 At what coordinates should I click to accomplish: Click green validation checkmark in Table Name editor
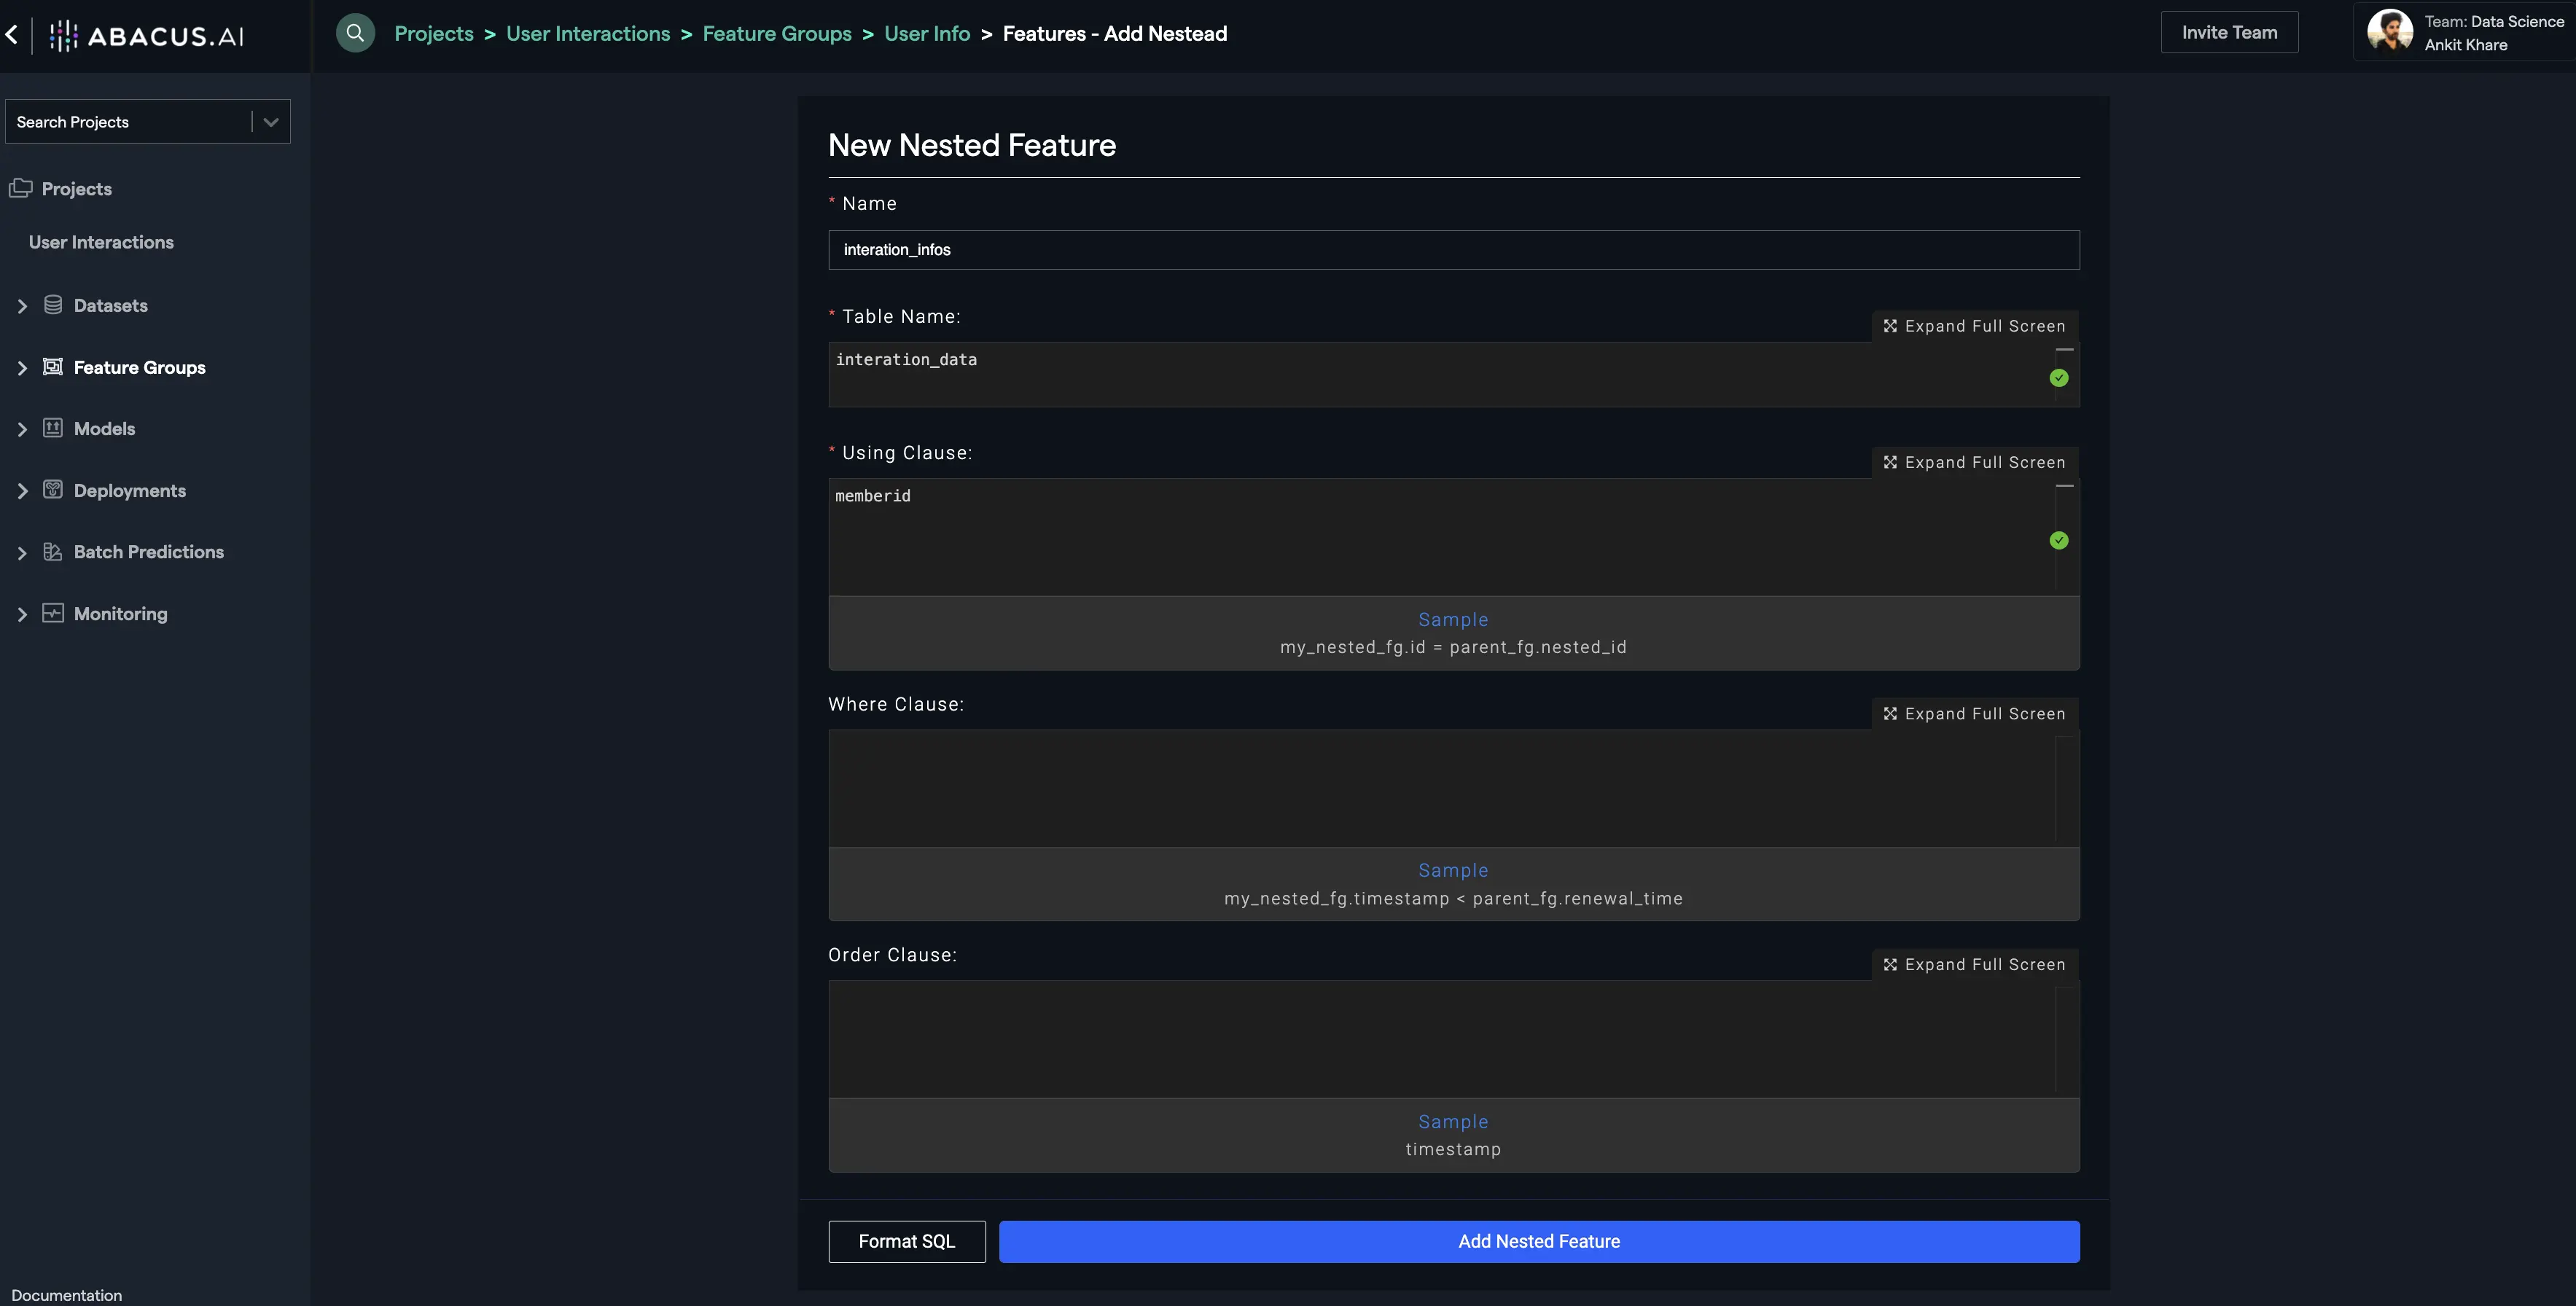pyautogui.click(x=2058, y=378)
